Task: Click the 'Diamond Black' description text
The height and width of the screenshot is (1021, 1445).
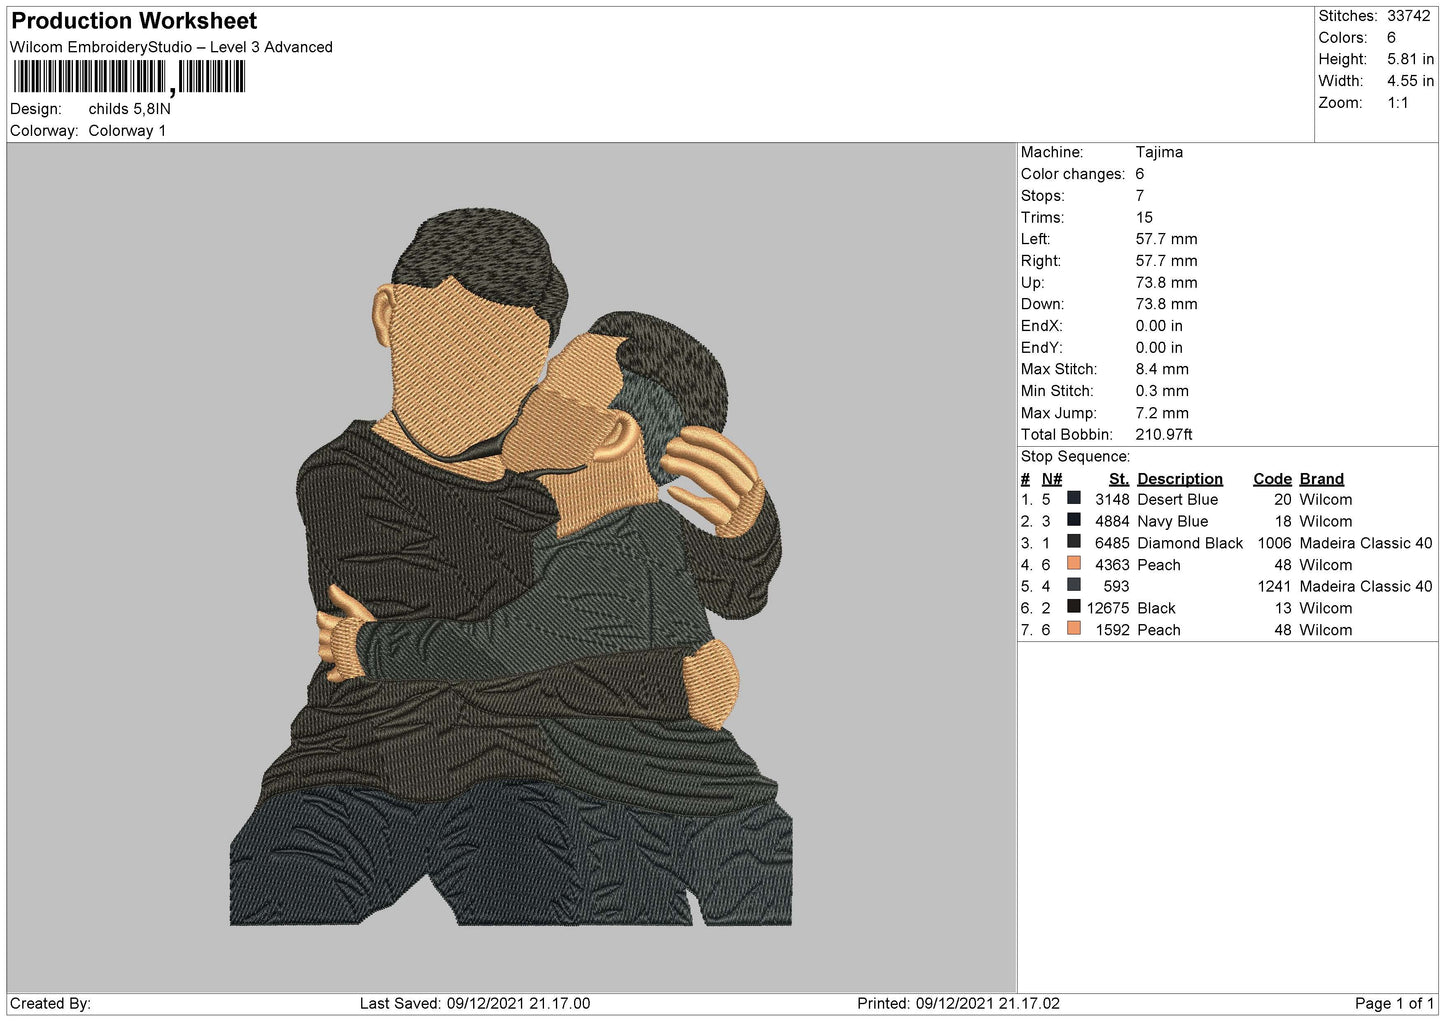Action: point(1190,543)
